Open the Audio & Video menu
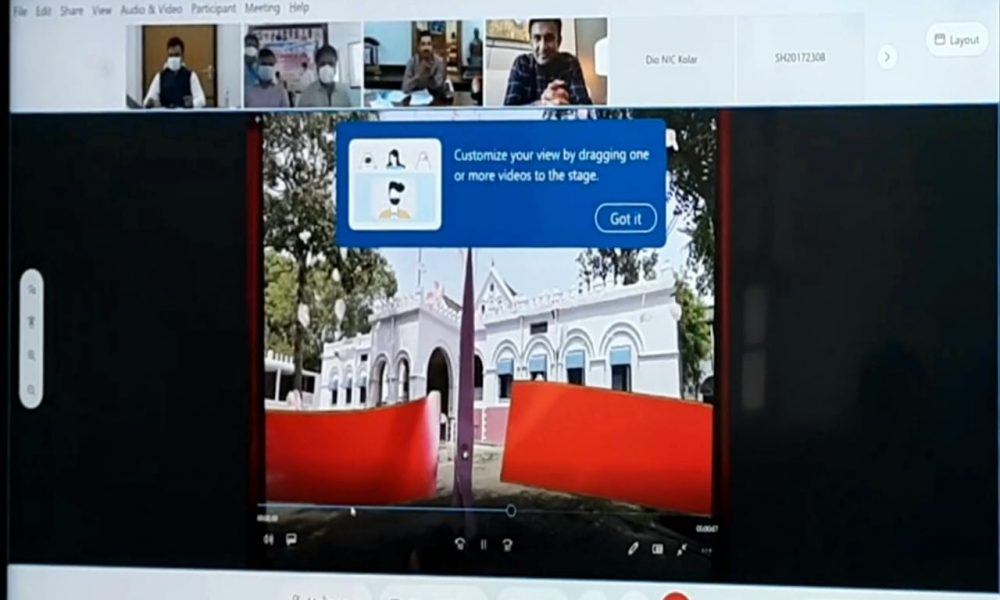1000x600 pixels. click(x=151, y=10)
